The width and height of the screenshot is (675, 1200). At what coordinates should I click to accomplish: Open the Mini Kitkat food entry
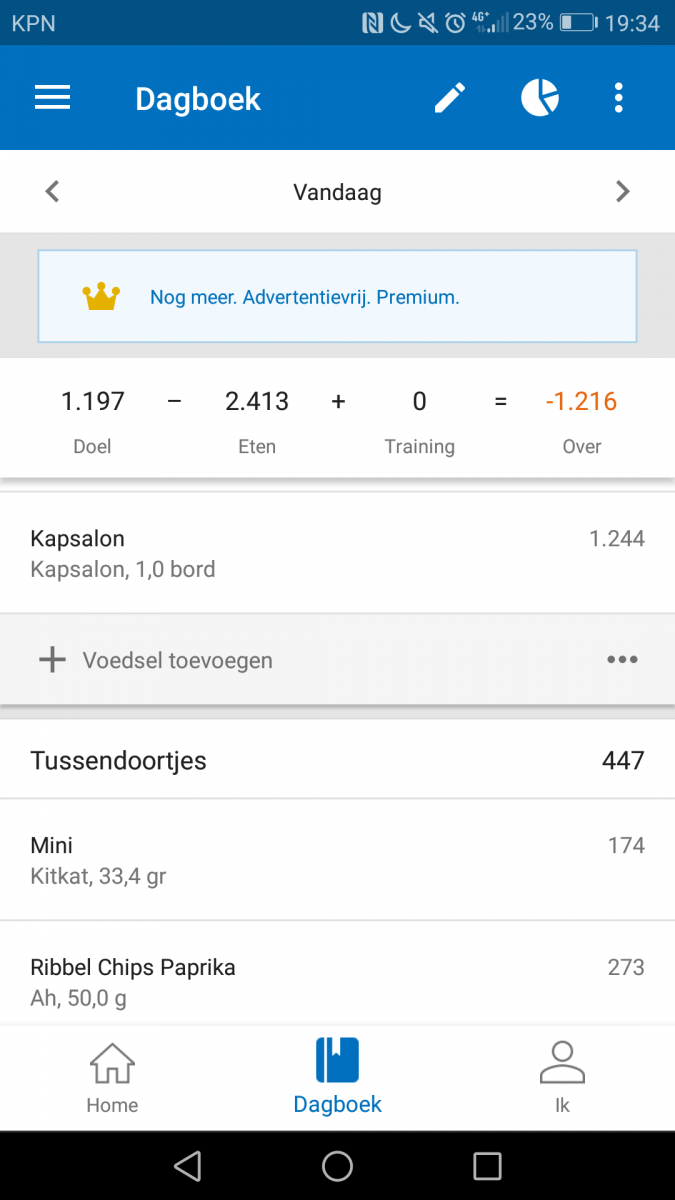[x=337, y=860]
